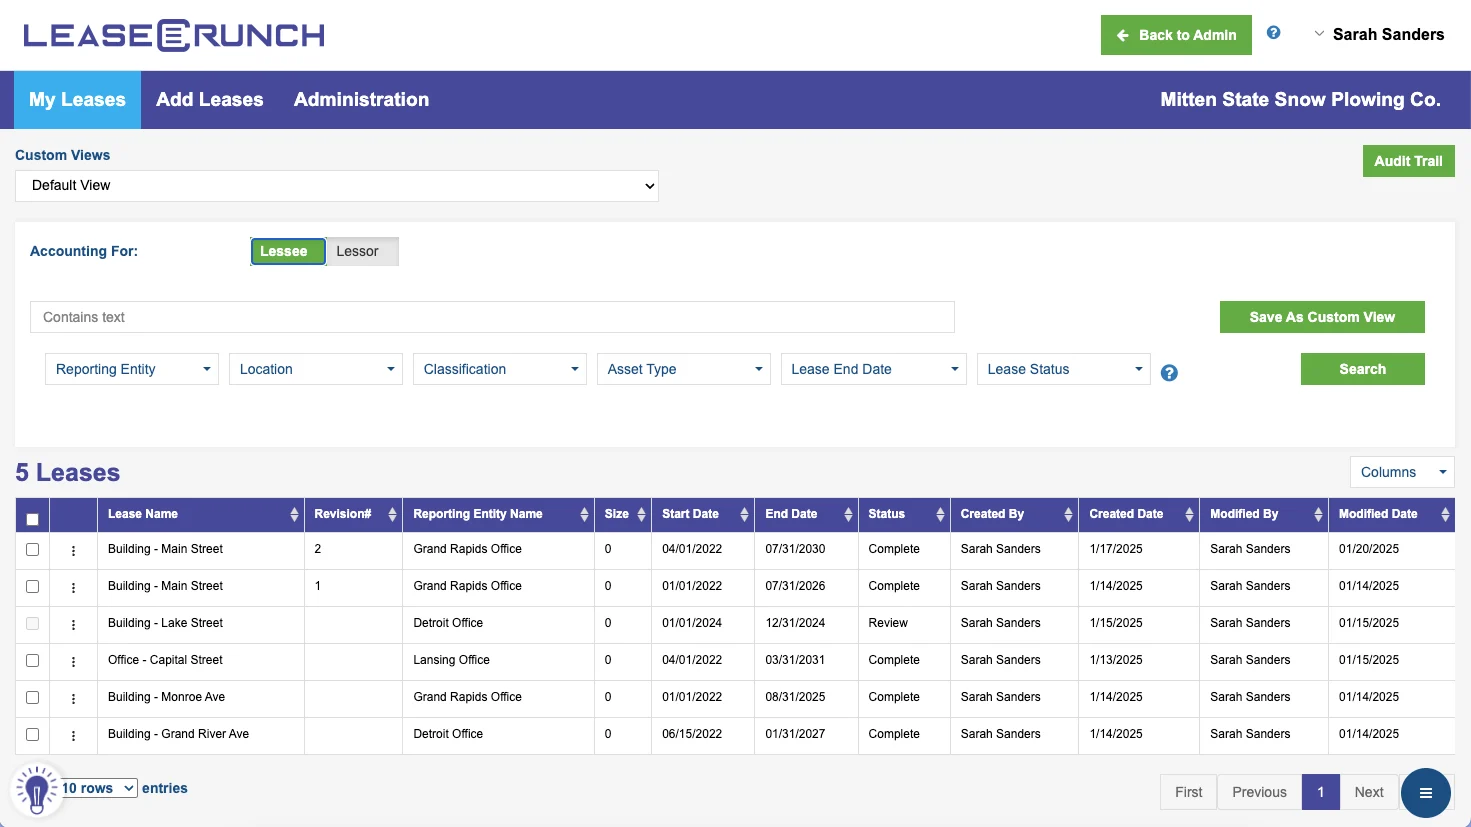Check the Building - Monroe Ave row checkbox
The image size is (1471, 827).
[x=32, y=697]
